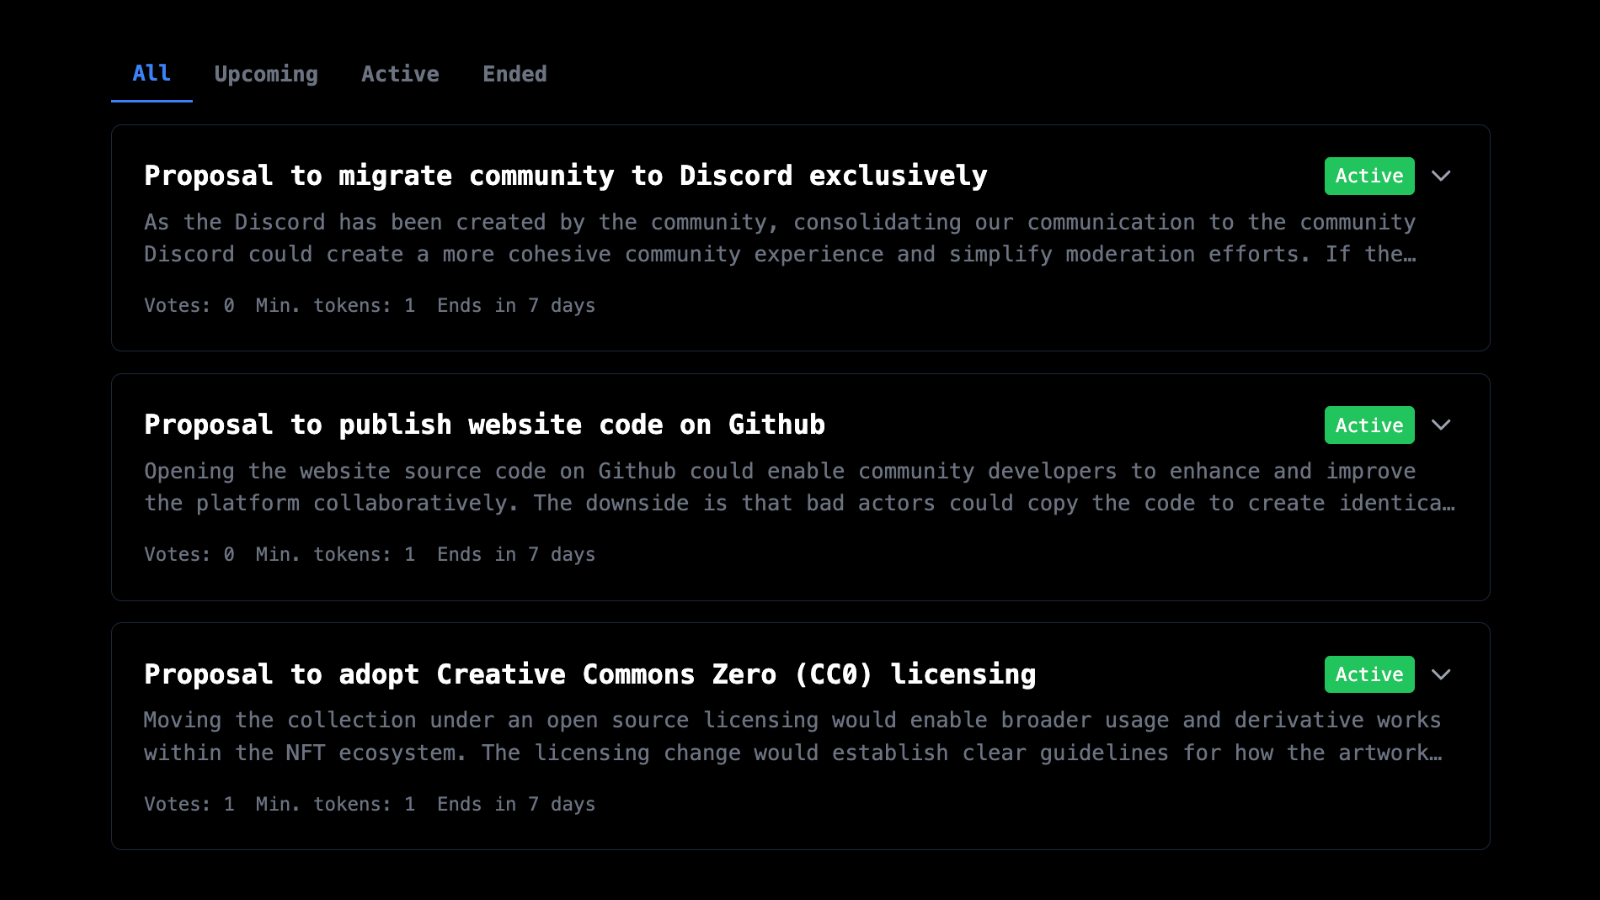
Task: Show the Ended proposals tab
Action: click(x=515, y=74)
